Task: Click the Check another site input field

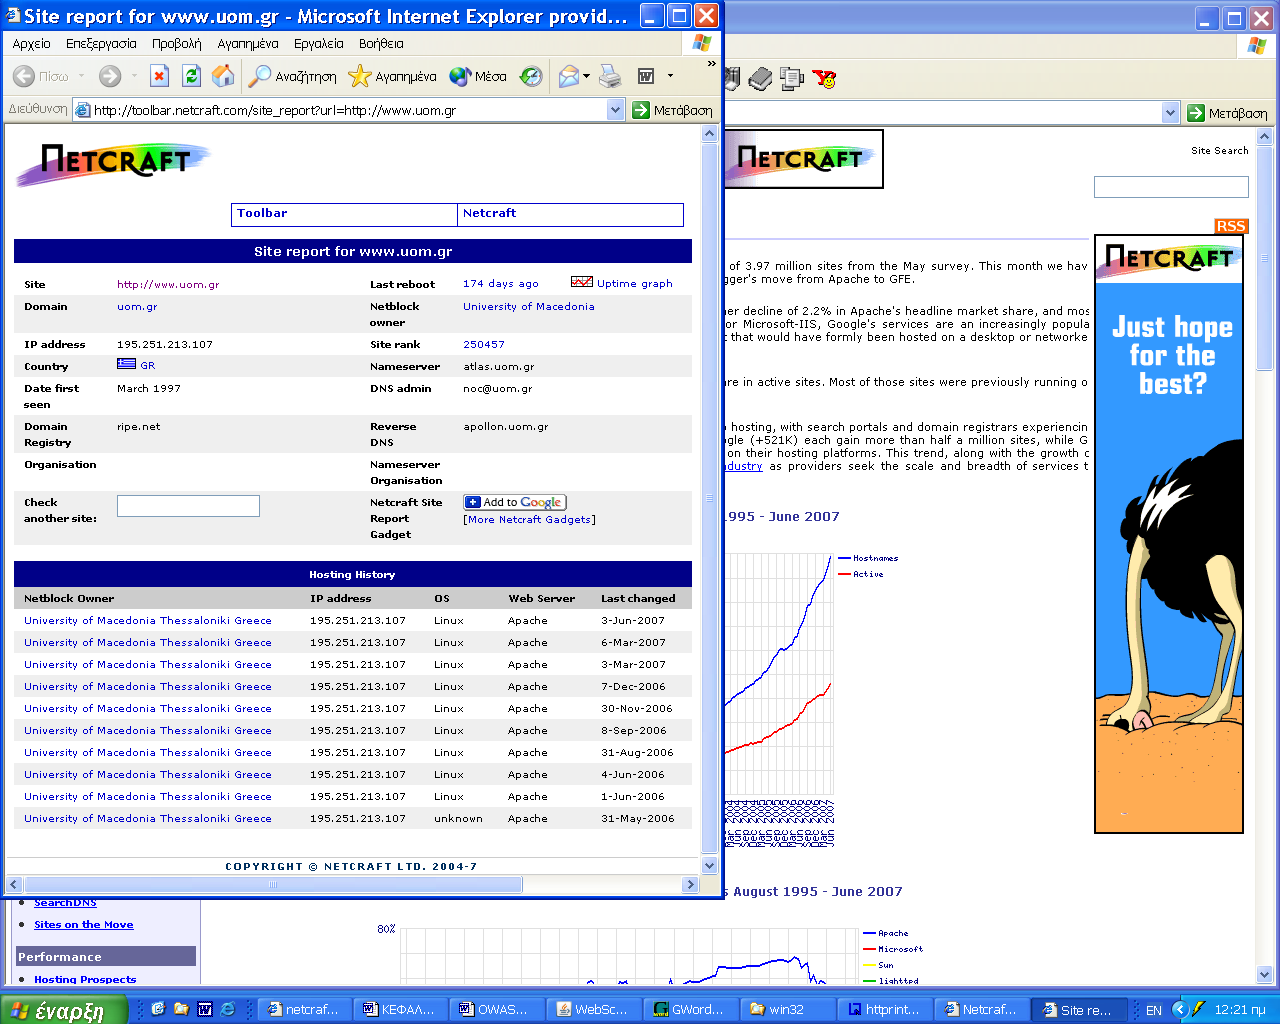Action: coord(188,506)
